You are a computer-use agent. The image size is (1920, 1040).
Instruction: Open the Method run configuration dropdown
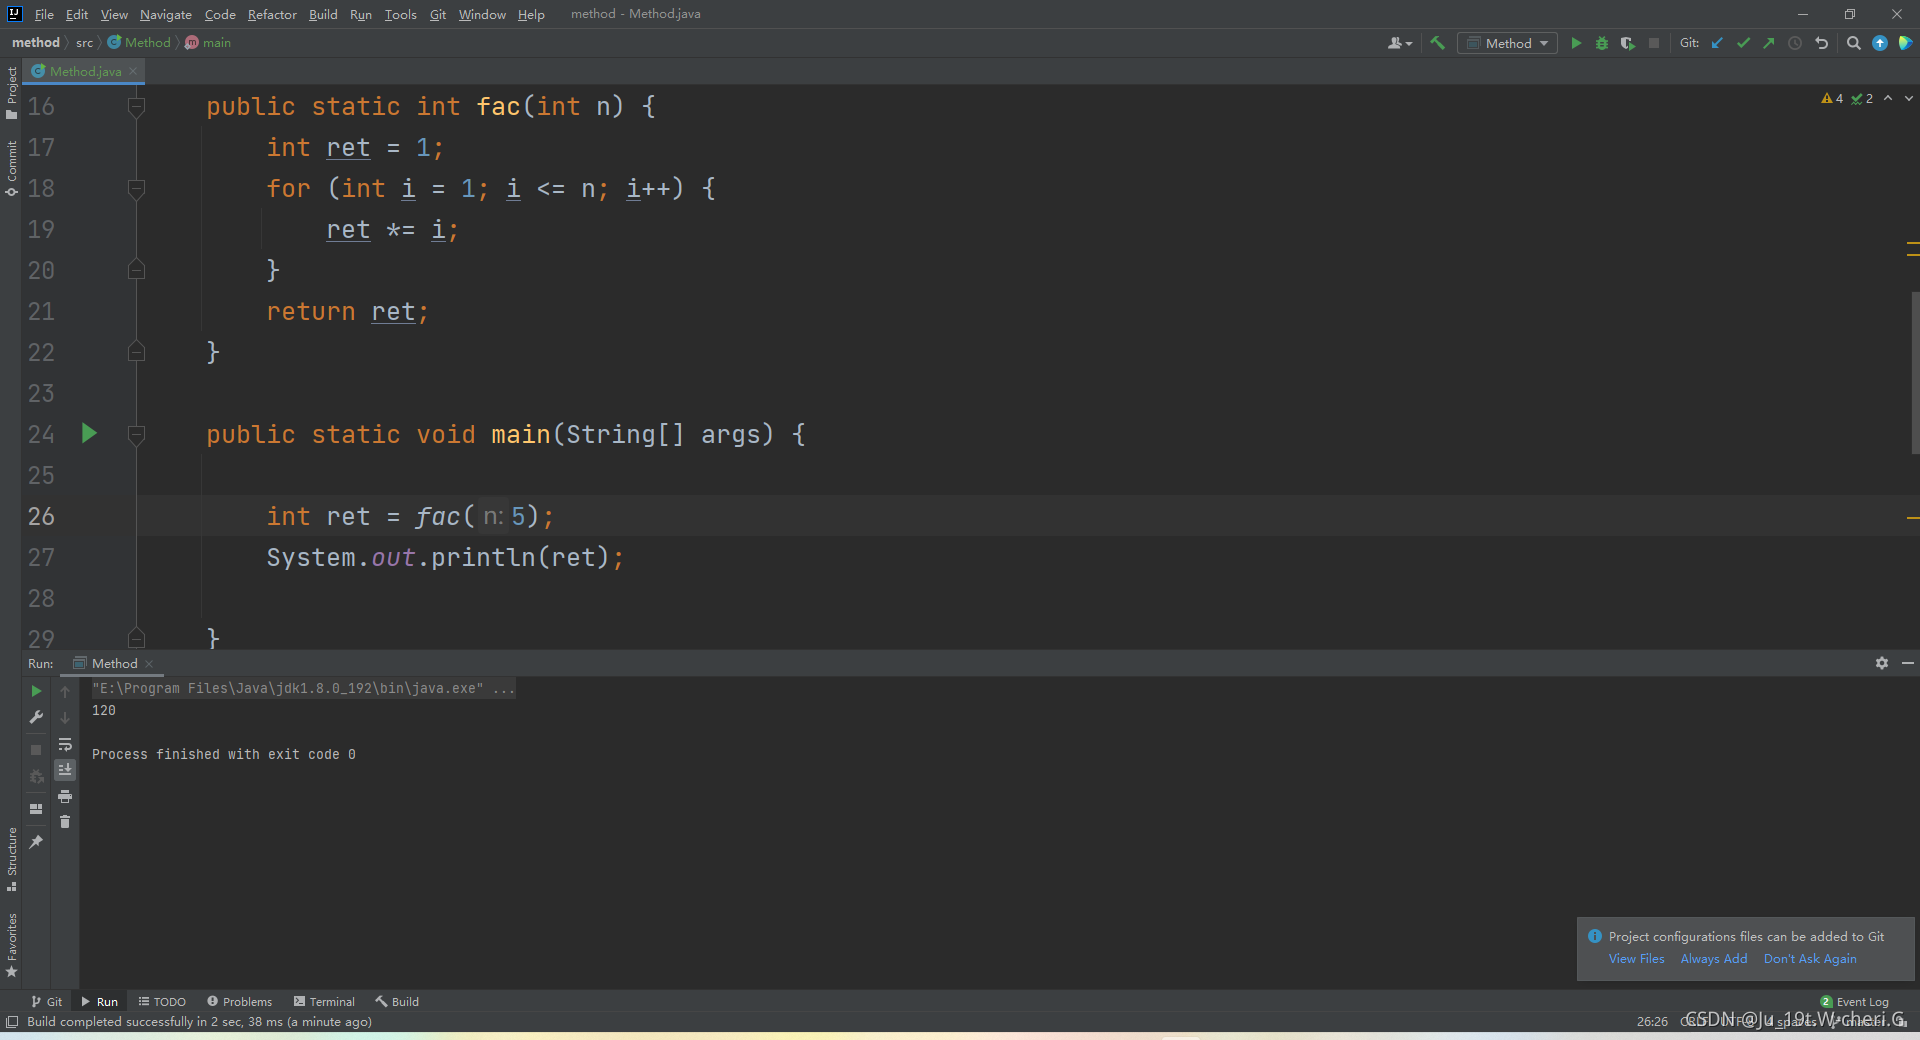click(1507, 43)
